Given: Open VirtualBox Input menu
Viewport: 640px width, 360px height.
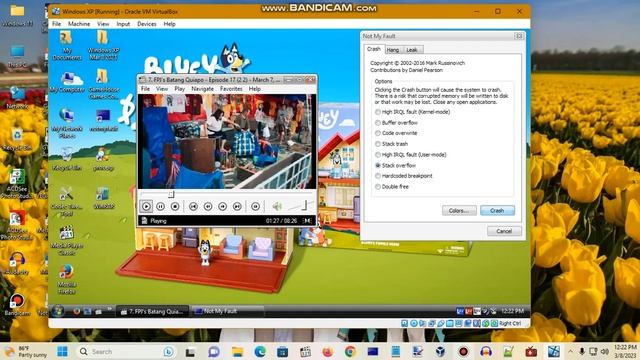Looking at the screenshot, I should point(123,24).
